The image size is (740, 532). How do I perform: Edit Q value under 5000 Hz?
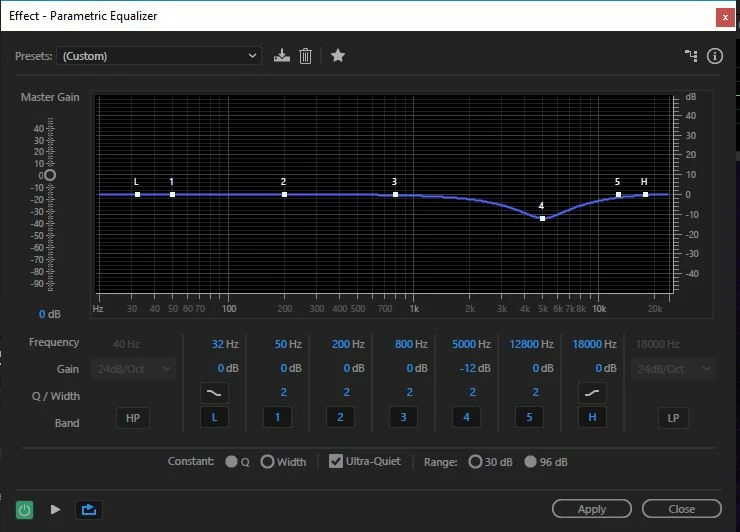472,392
